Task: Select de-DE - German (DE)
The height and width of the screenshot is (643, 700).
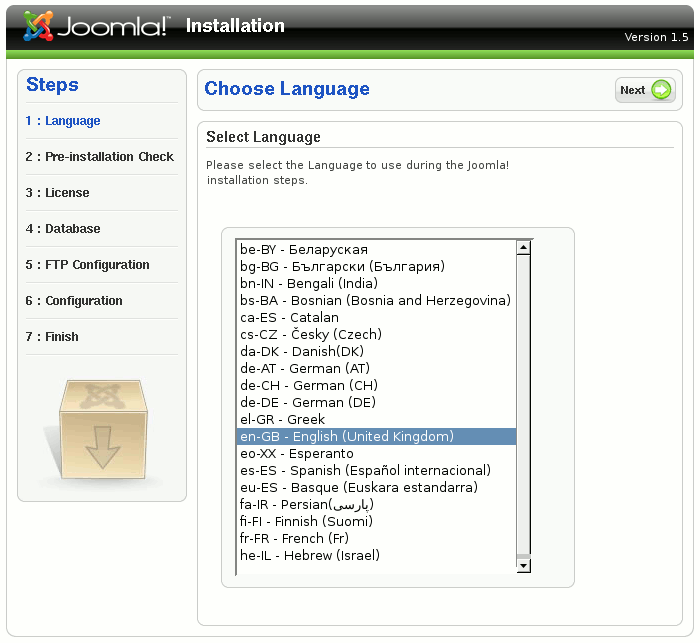Action: pos(376,402)
